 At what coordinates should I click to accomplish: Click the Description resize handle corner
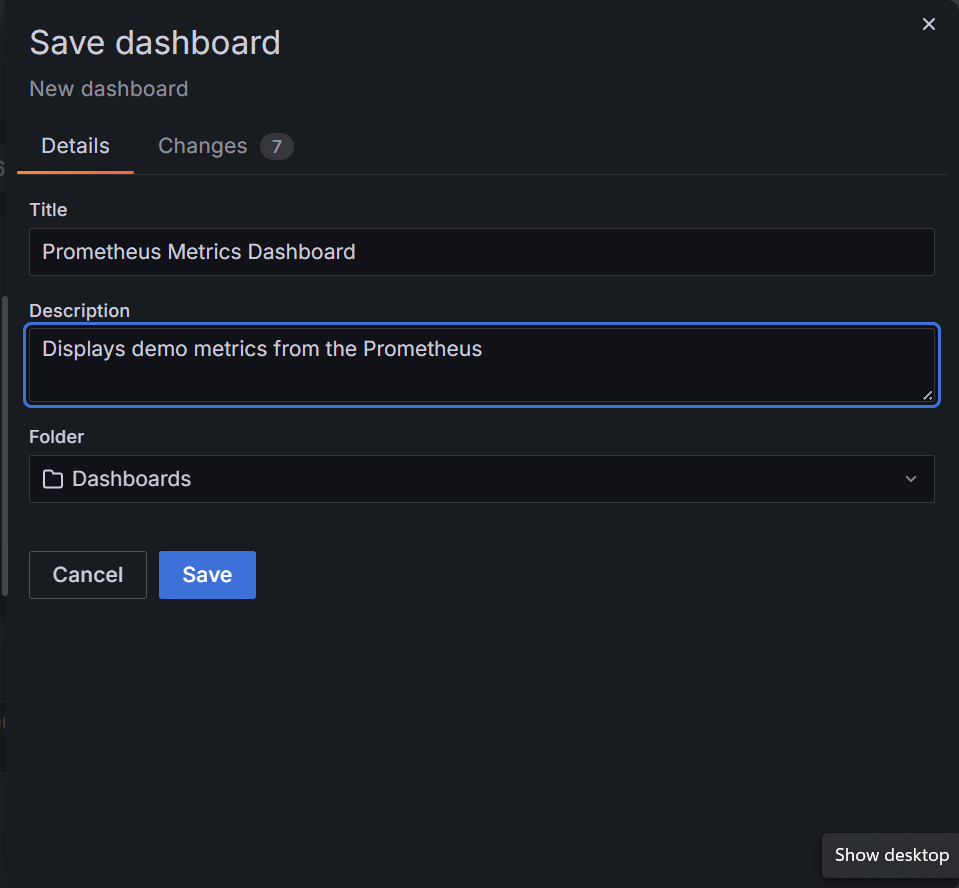tap(927, 395)
